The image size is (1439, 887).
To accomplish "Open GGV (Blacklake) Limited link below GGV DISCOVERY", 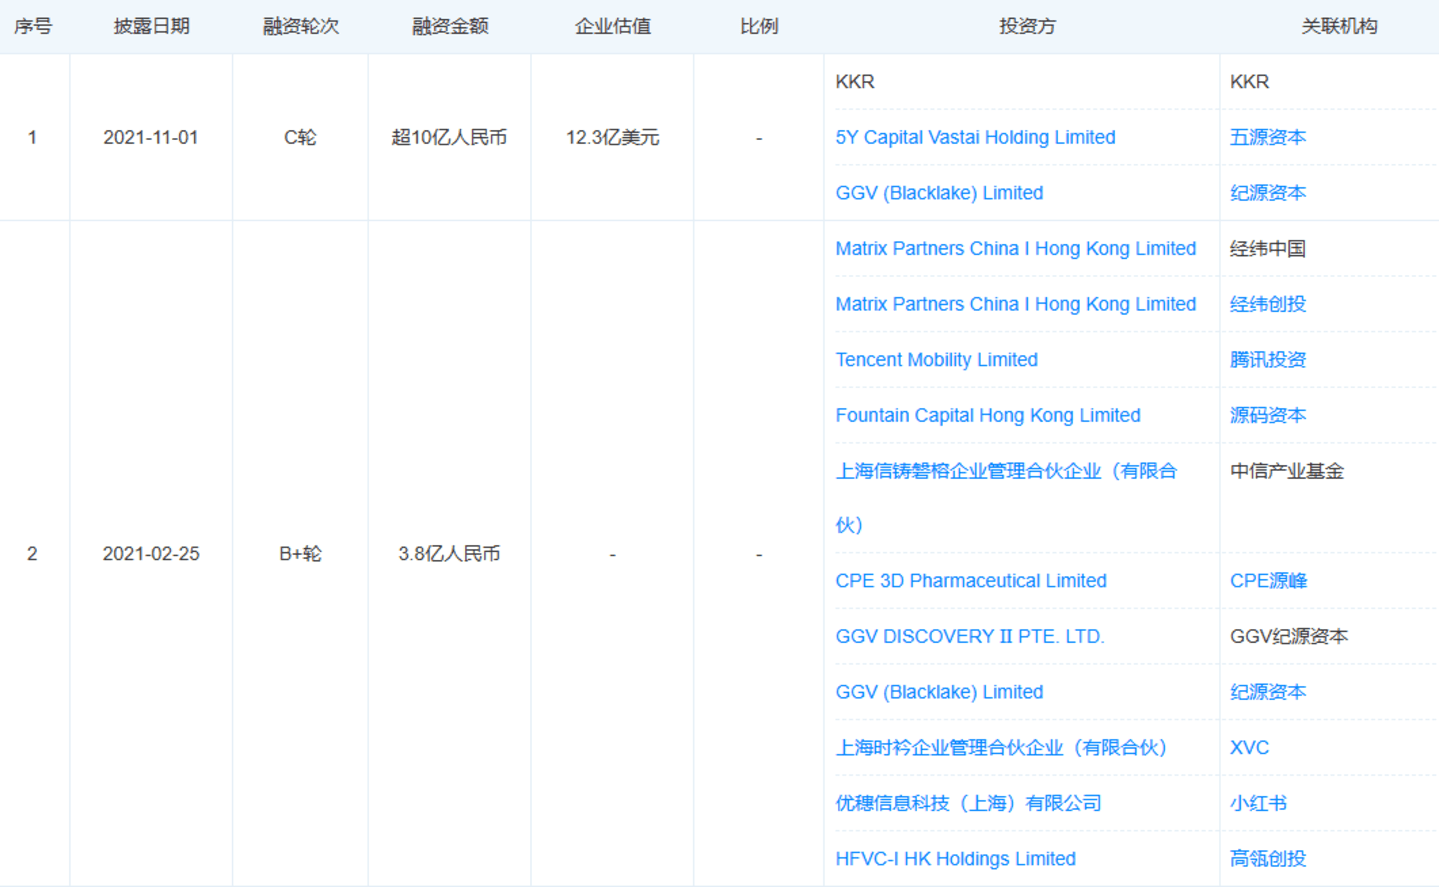I will [939, 692].
